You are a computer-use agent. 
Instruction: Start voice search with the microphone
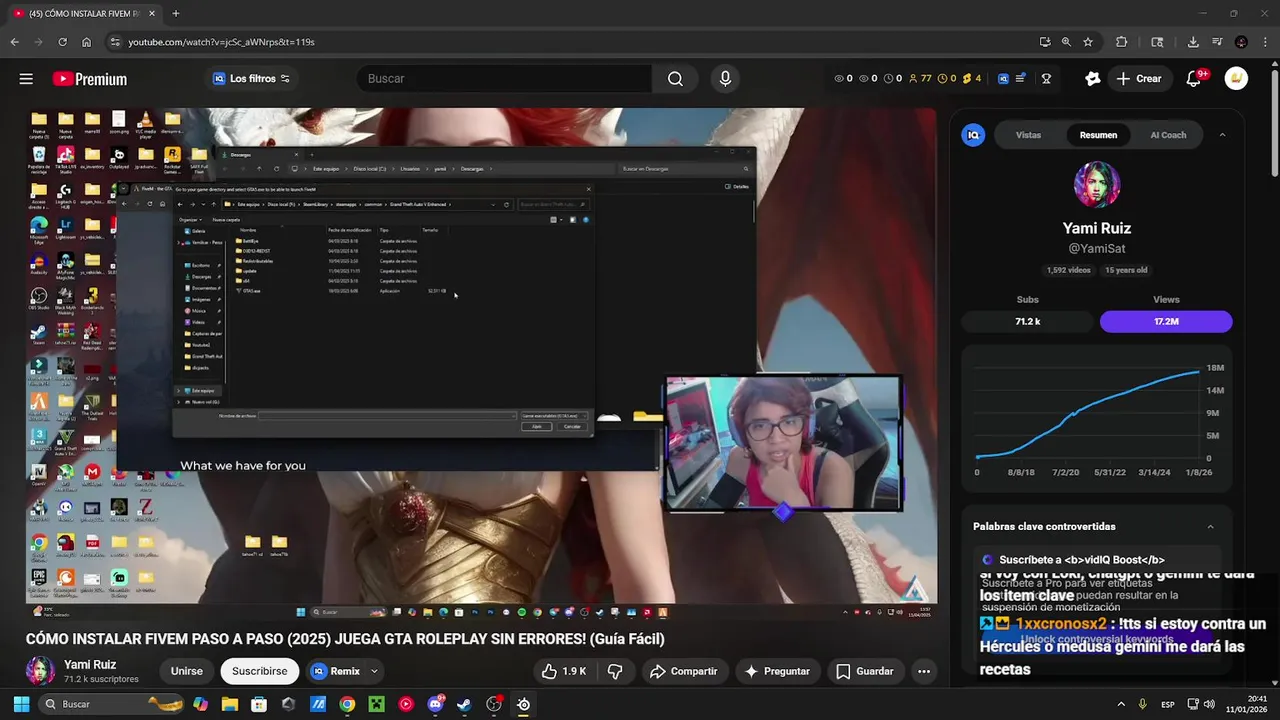pyautogui.click(x=725, y=79)
